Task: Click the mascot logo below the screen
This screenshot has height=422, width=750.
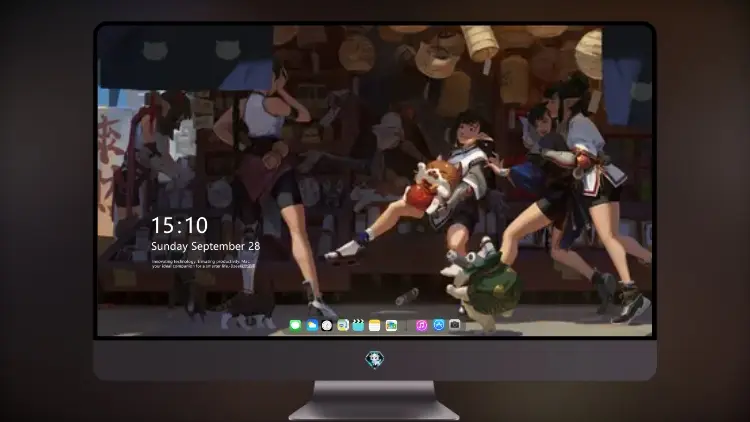Action: 375,360
